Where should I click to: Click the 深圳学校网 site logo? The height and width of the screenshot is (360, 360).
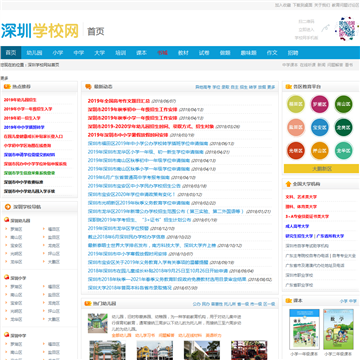click(x=40, y=31)
